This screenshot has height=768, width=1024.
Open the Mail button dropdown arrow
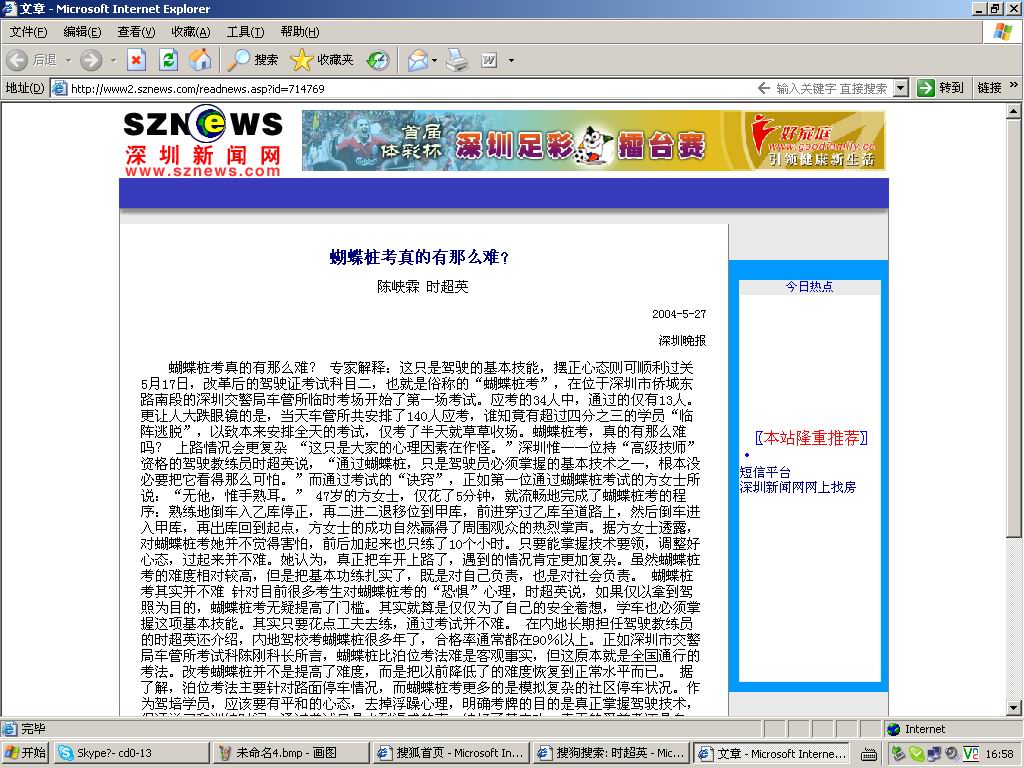[x=435, y=60]
